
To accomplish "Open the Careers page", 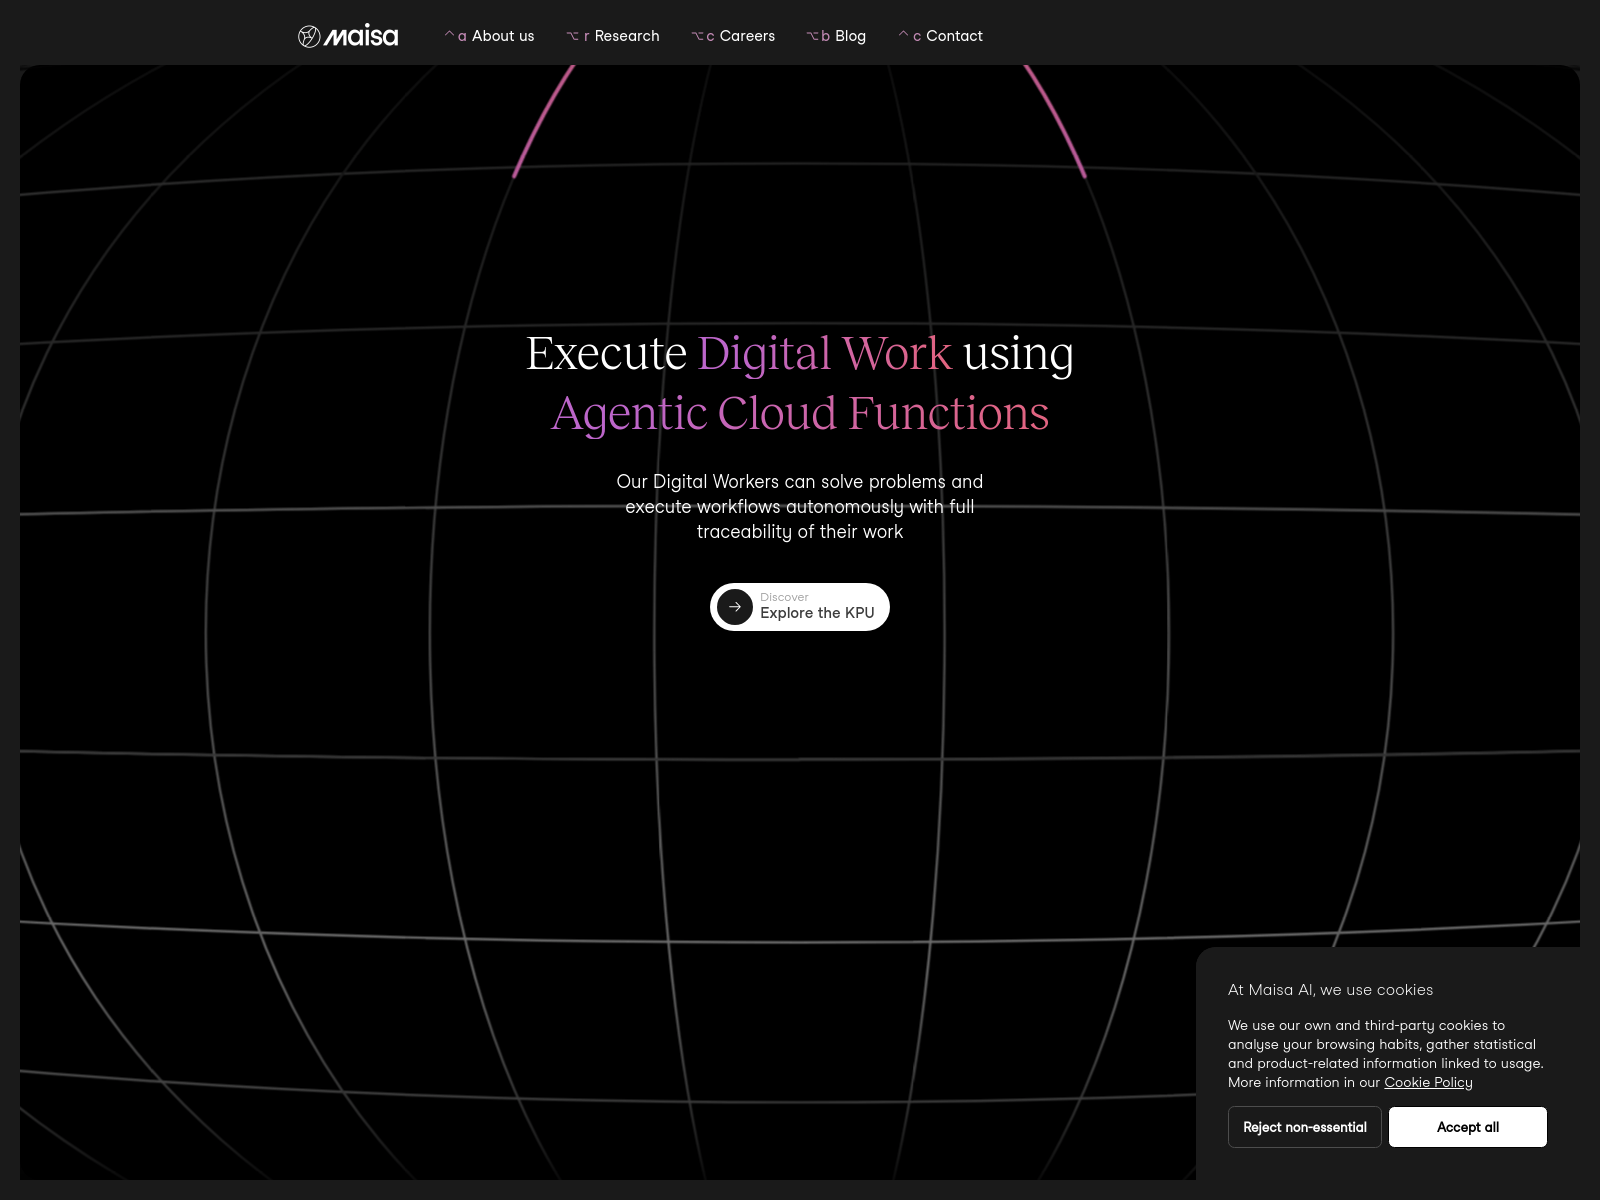I will click(x=746, y=36).
